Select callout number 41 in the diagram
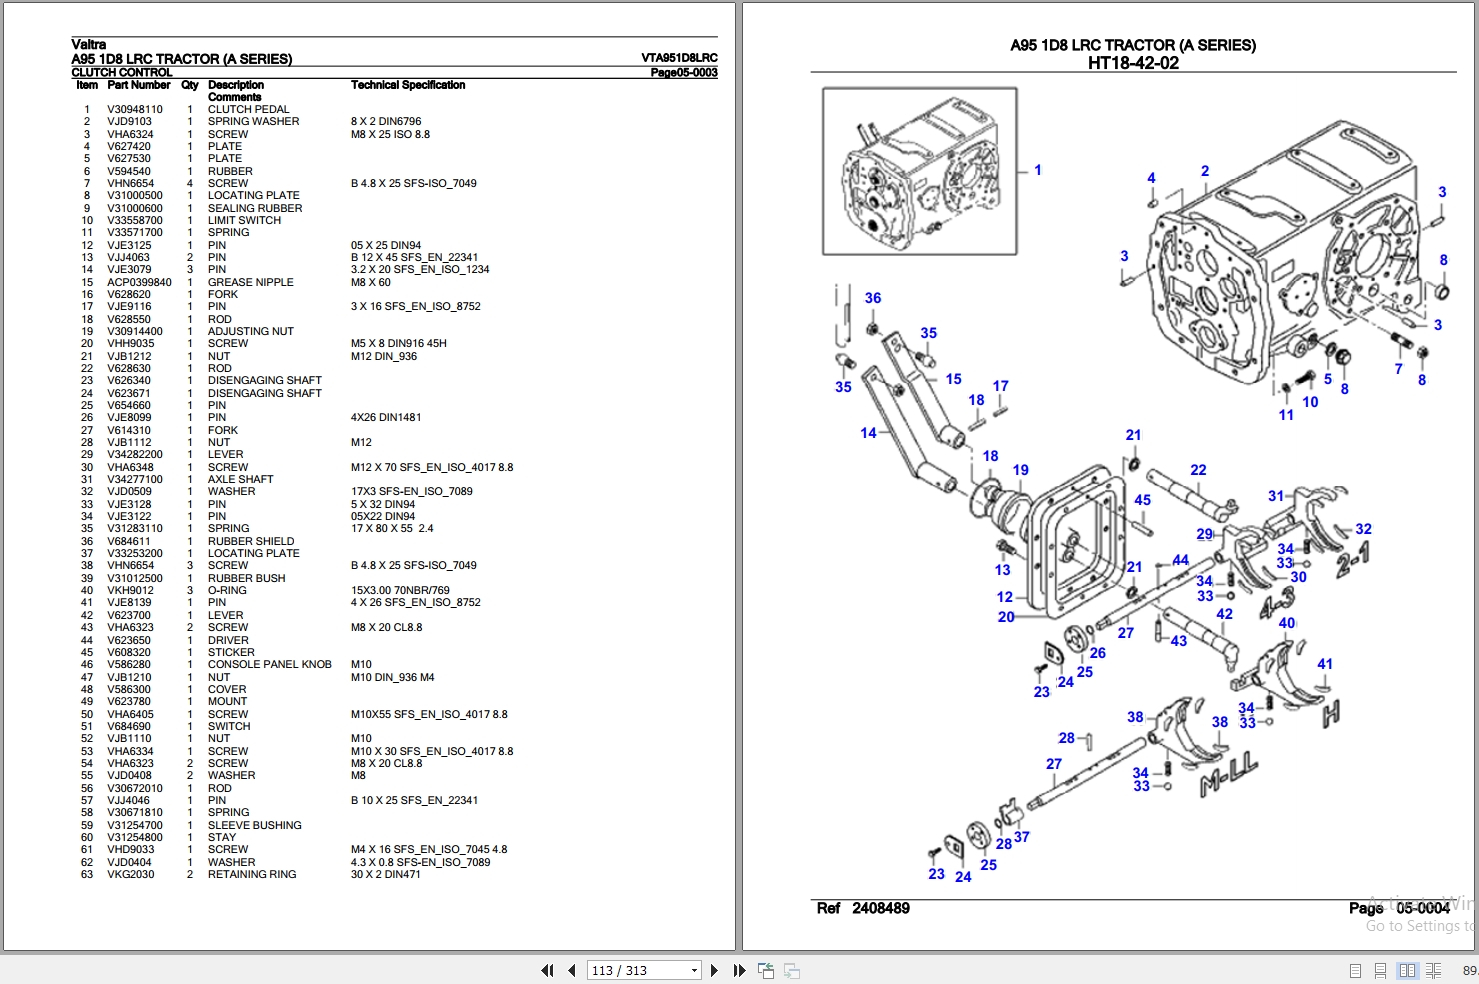 (x=1325, y=664)
